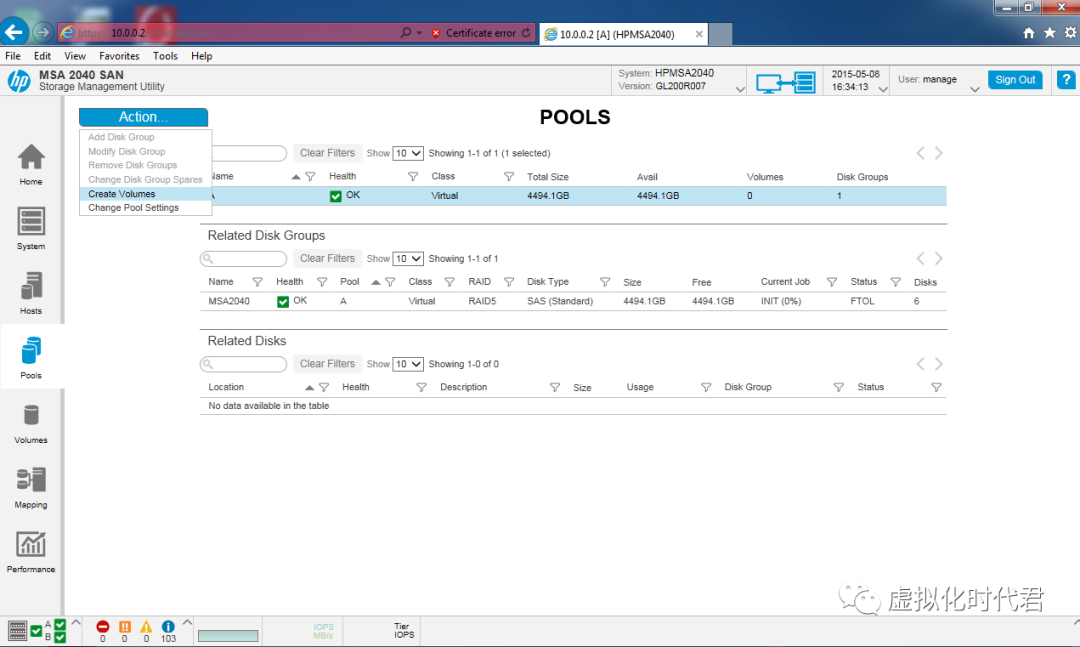Choose Create Volumes from Action menu
Image resolution: width=1080 pixels, height=647 pixels.
tap(145, 194)
